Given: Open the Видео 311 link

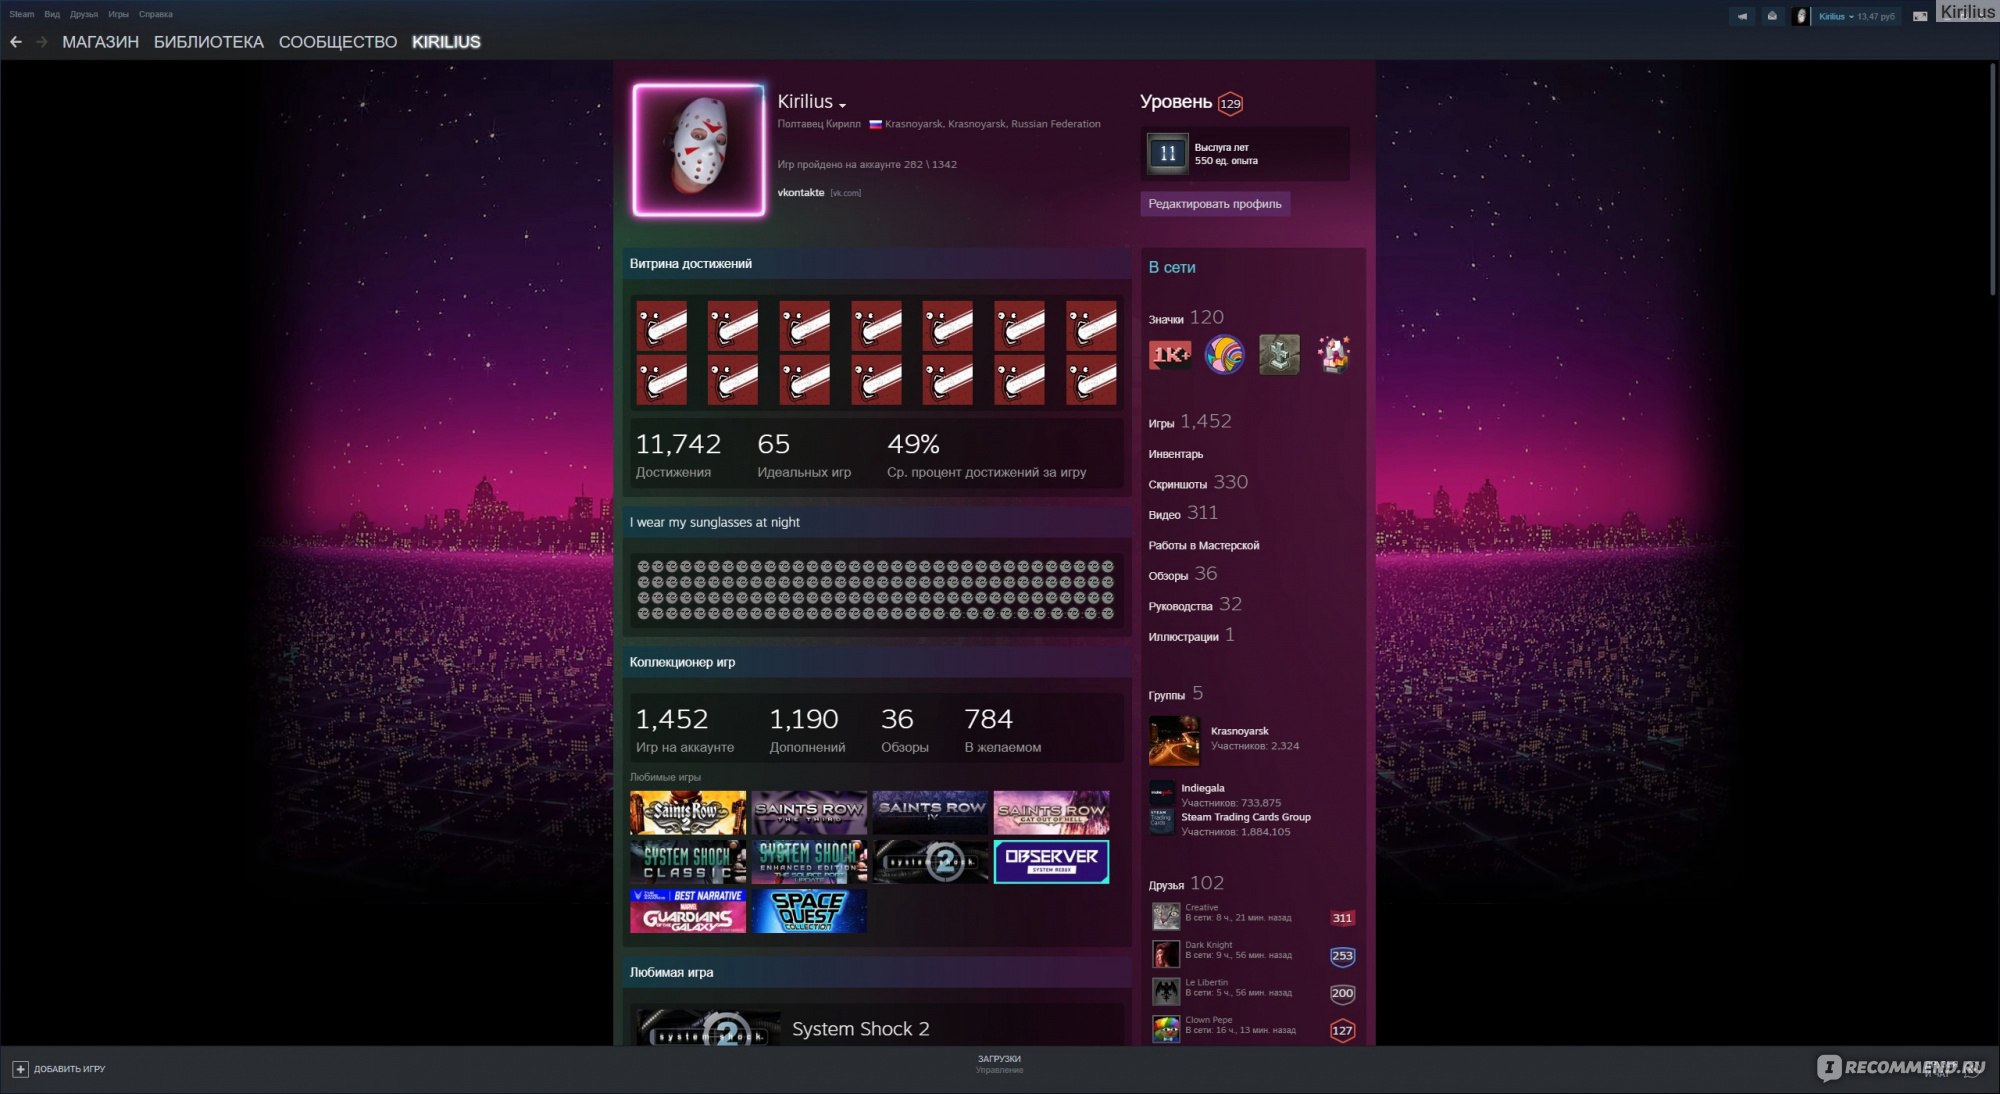Looking at the screenshot, I should 1183,513.
